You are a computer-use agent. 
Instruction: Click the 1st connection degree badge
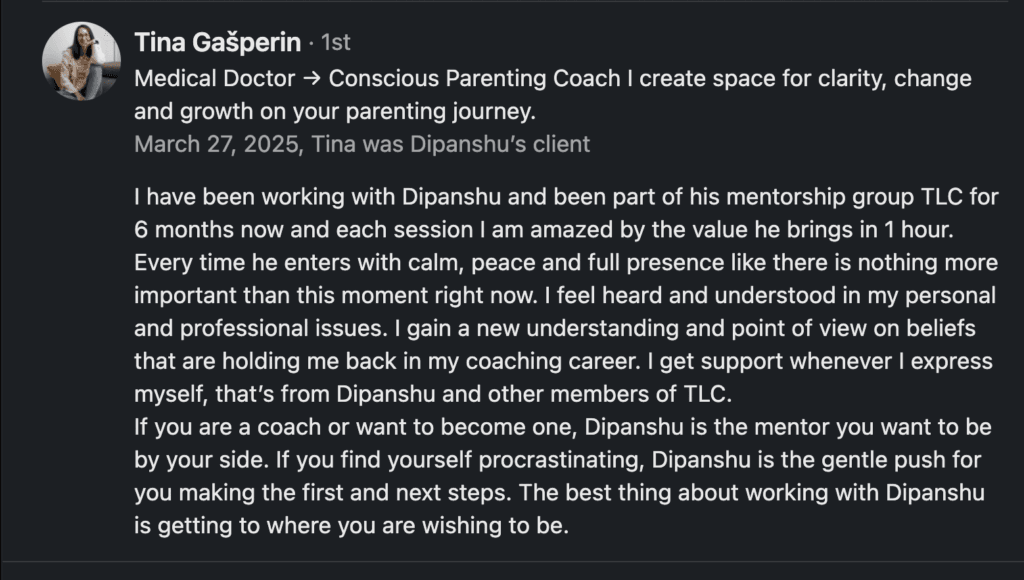pyautogui.click(x=334, y=43)
